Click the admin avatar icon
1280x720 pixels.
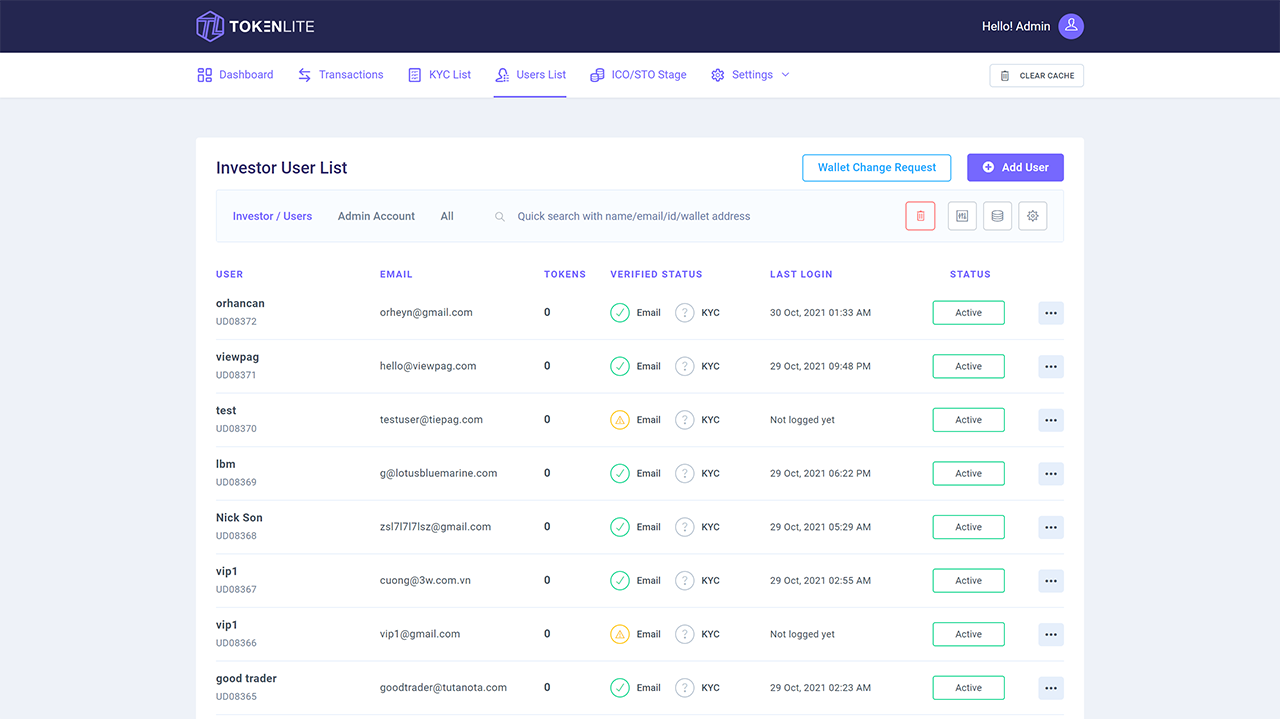tap(1070, 26)
